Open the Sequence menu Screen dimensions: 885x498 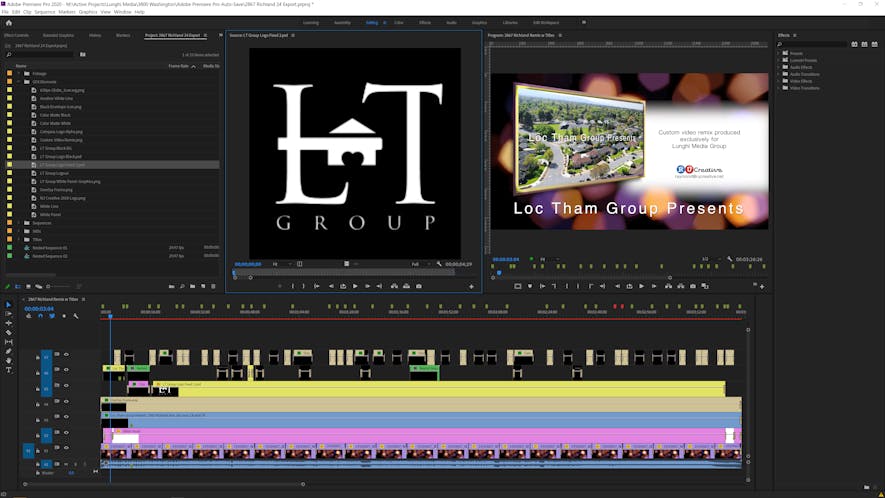click(45, 12)
